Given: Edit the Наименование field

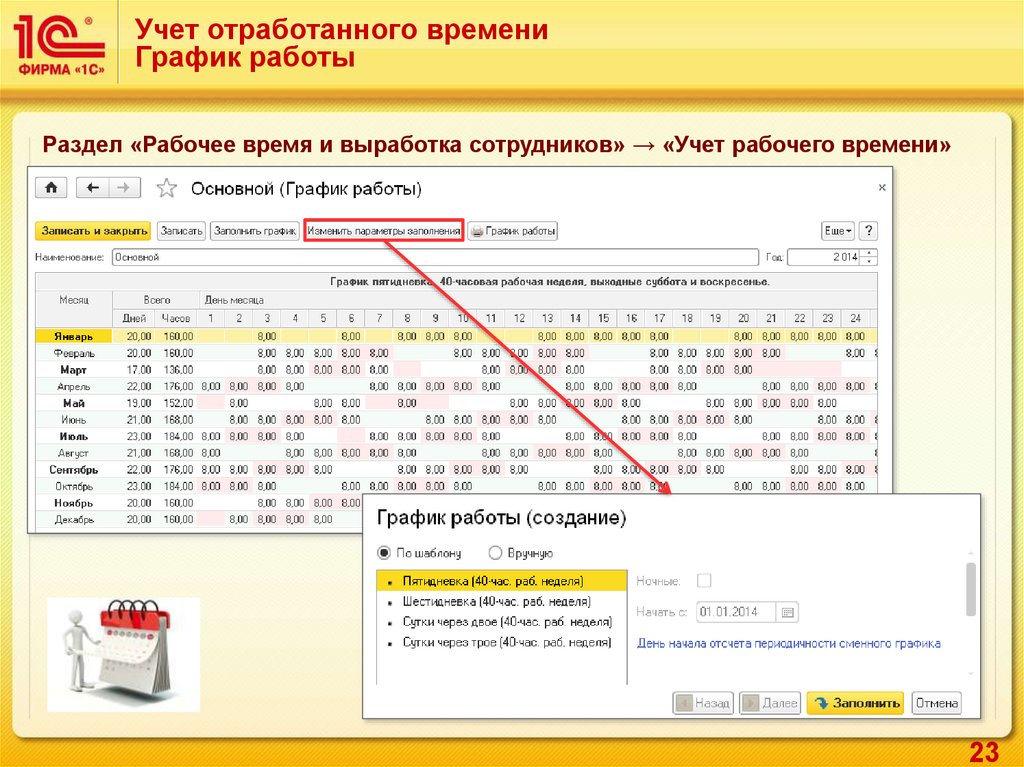Looking at the screenshot, I should click(435, 257).
